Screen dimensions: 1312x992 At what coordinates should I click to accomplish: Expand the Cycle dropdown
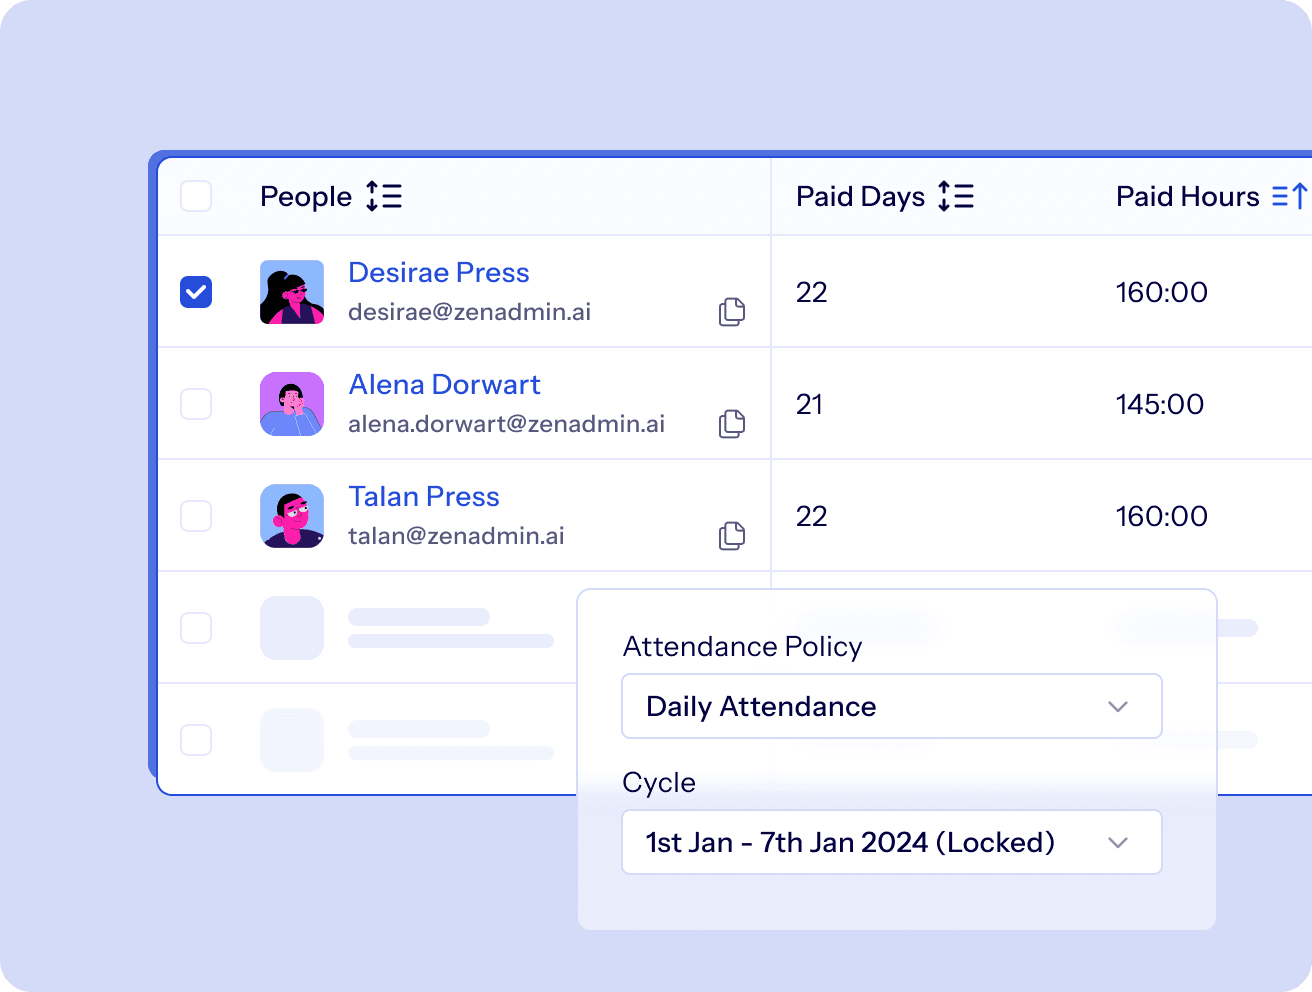pos(890,842)
